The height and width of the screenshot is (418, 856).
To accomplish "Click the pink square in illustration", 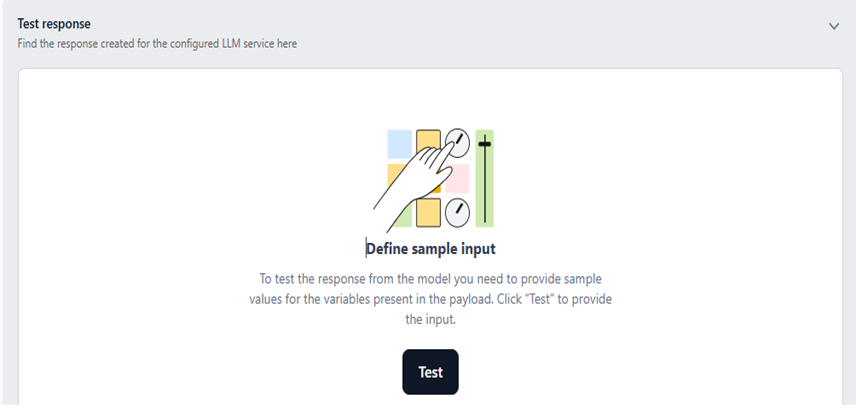I will tap(457, 178).
